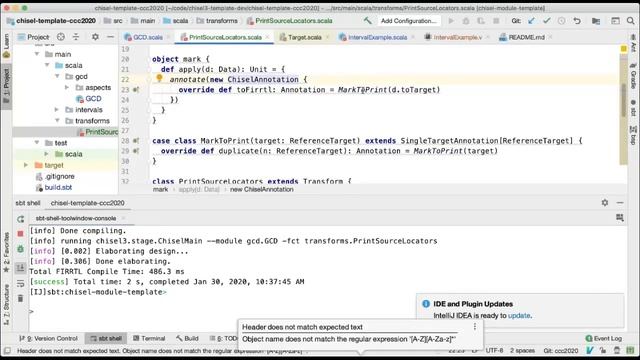Switch to the IntervalExample.v tab
Viewport: 640px width, 360px height.
tap(457, 37)
